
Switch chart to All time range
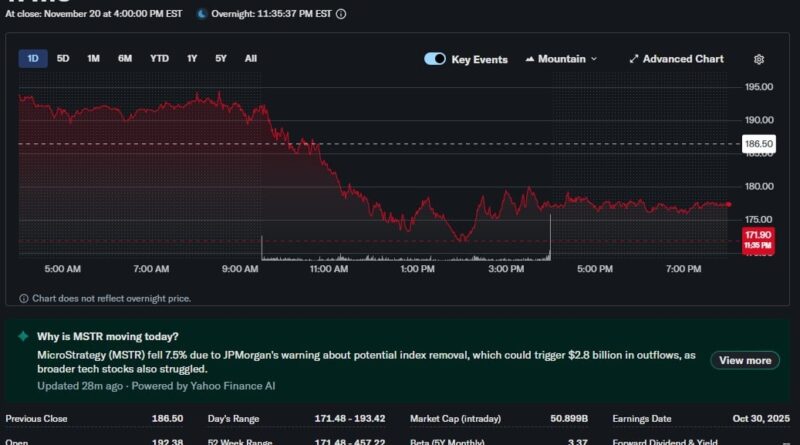[x=251, y=59]
